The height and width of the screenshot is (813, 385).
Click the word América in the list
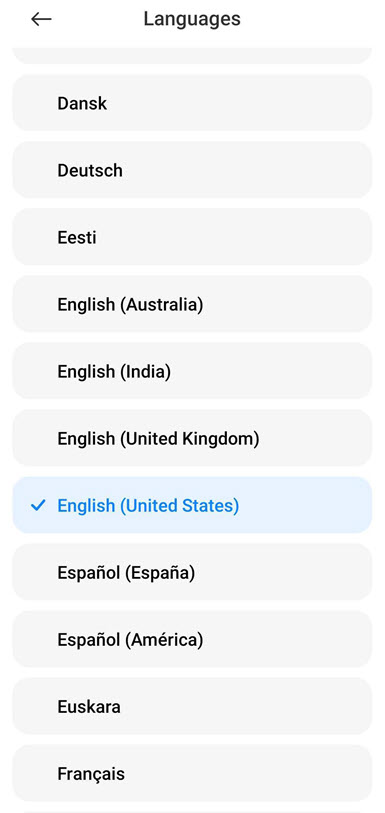coord(164,640)
